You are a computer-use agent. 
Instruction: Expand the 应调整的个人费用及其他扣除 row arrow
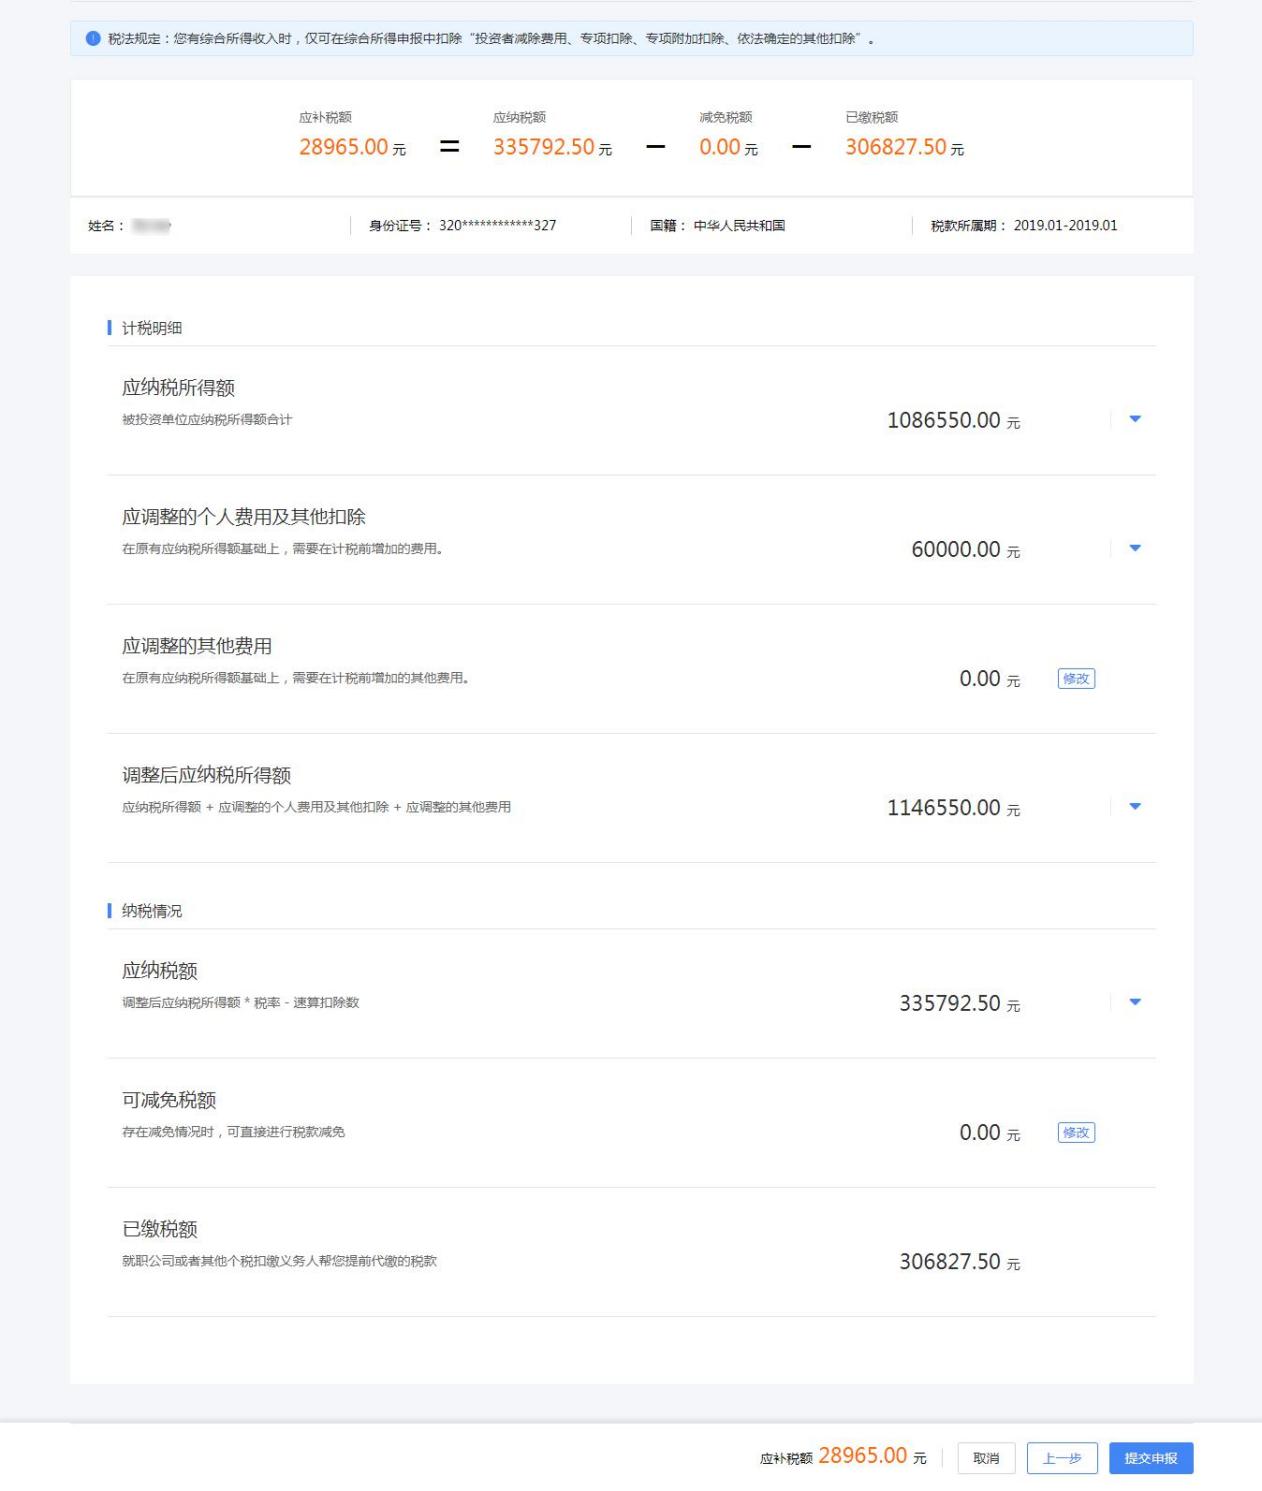1134,548
